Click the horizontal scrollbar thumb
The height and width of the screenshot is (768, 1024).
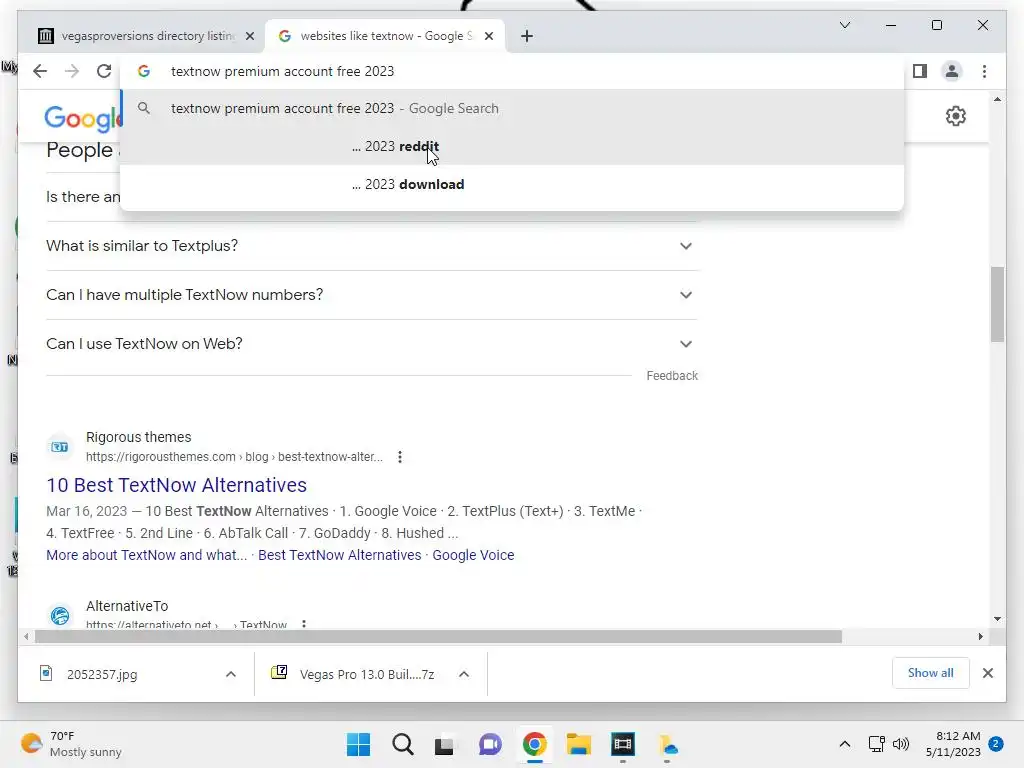click(x=438, y=637)
